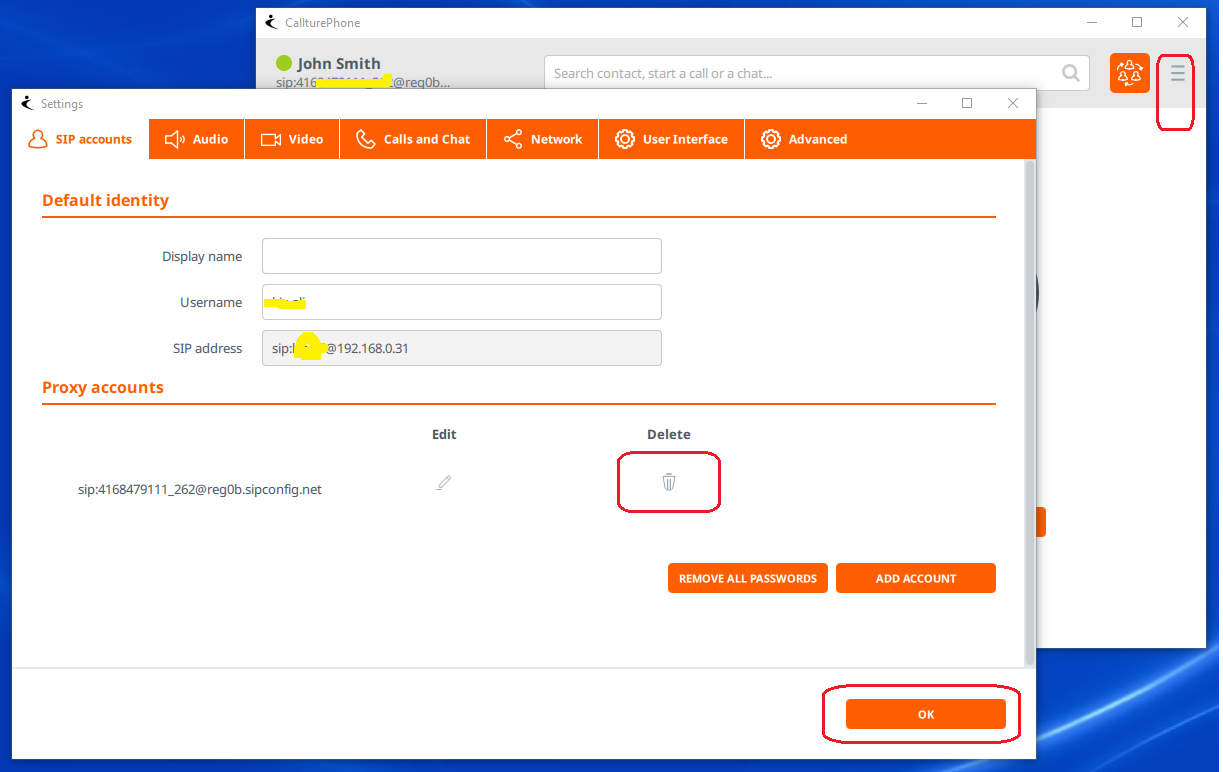
Task: Confirm settings with the OK button
Action: click(925, 714)
